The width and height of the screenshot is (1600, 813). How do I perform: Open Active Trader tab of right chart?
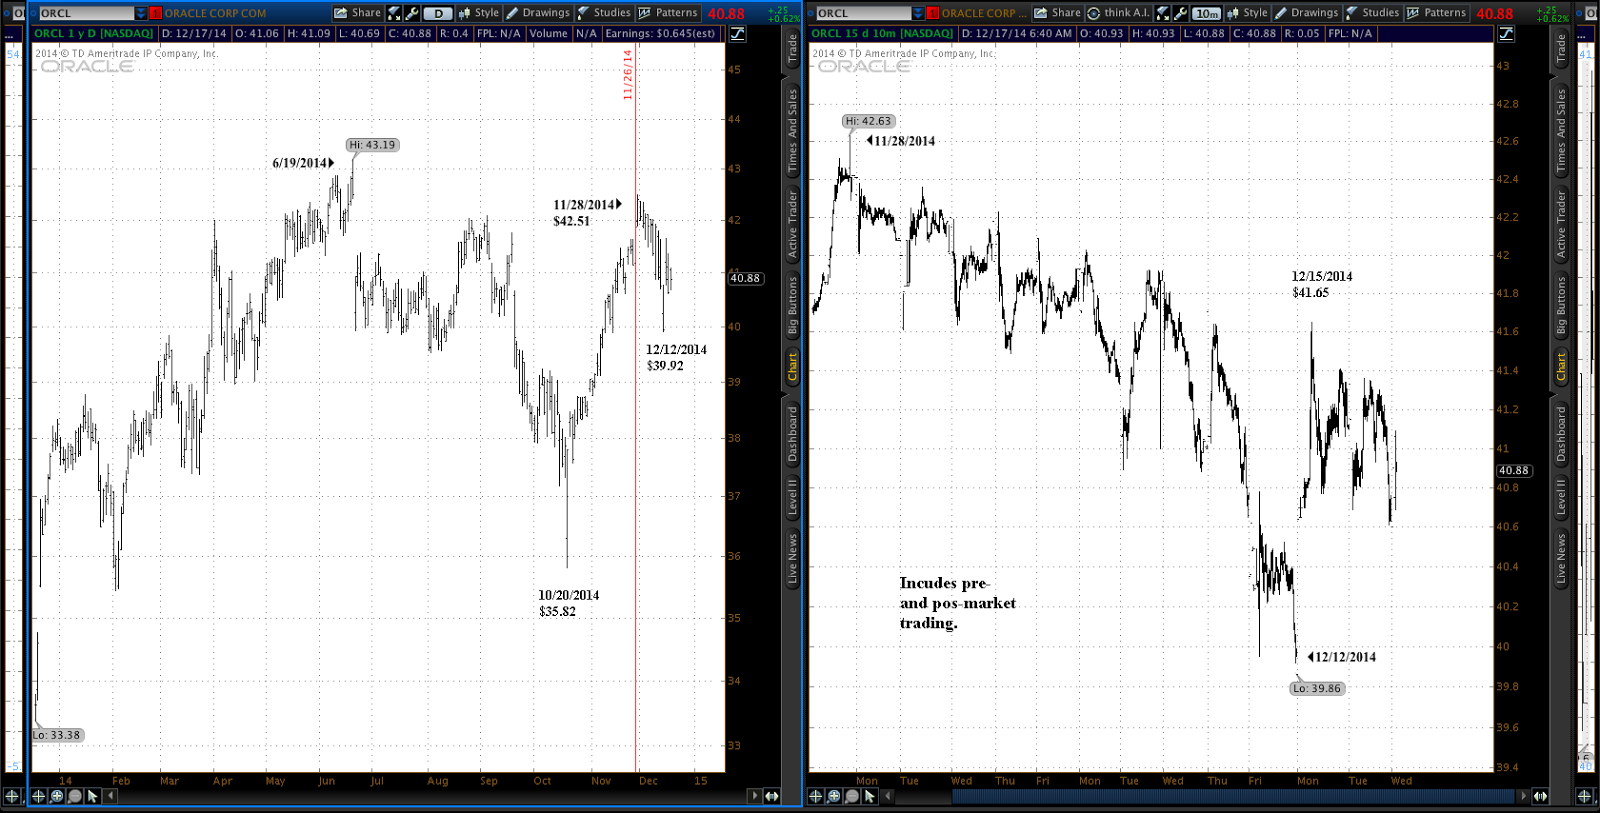pyautogui.click(x=1560, y=225)
